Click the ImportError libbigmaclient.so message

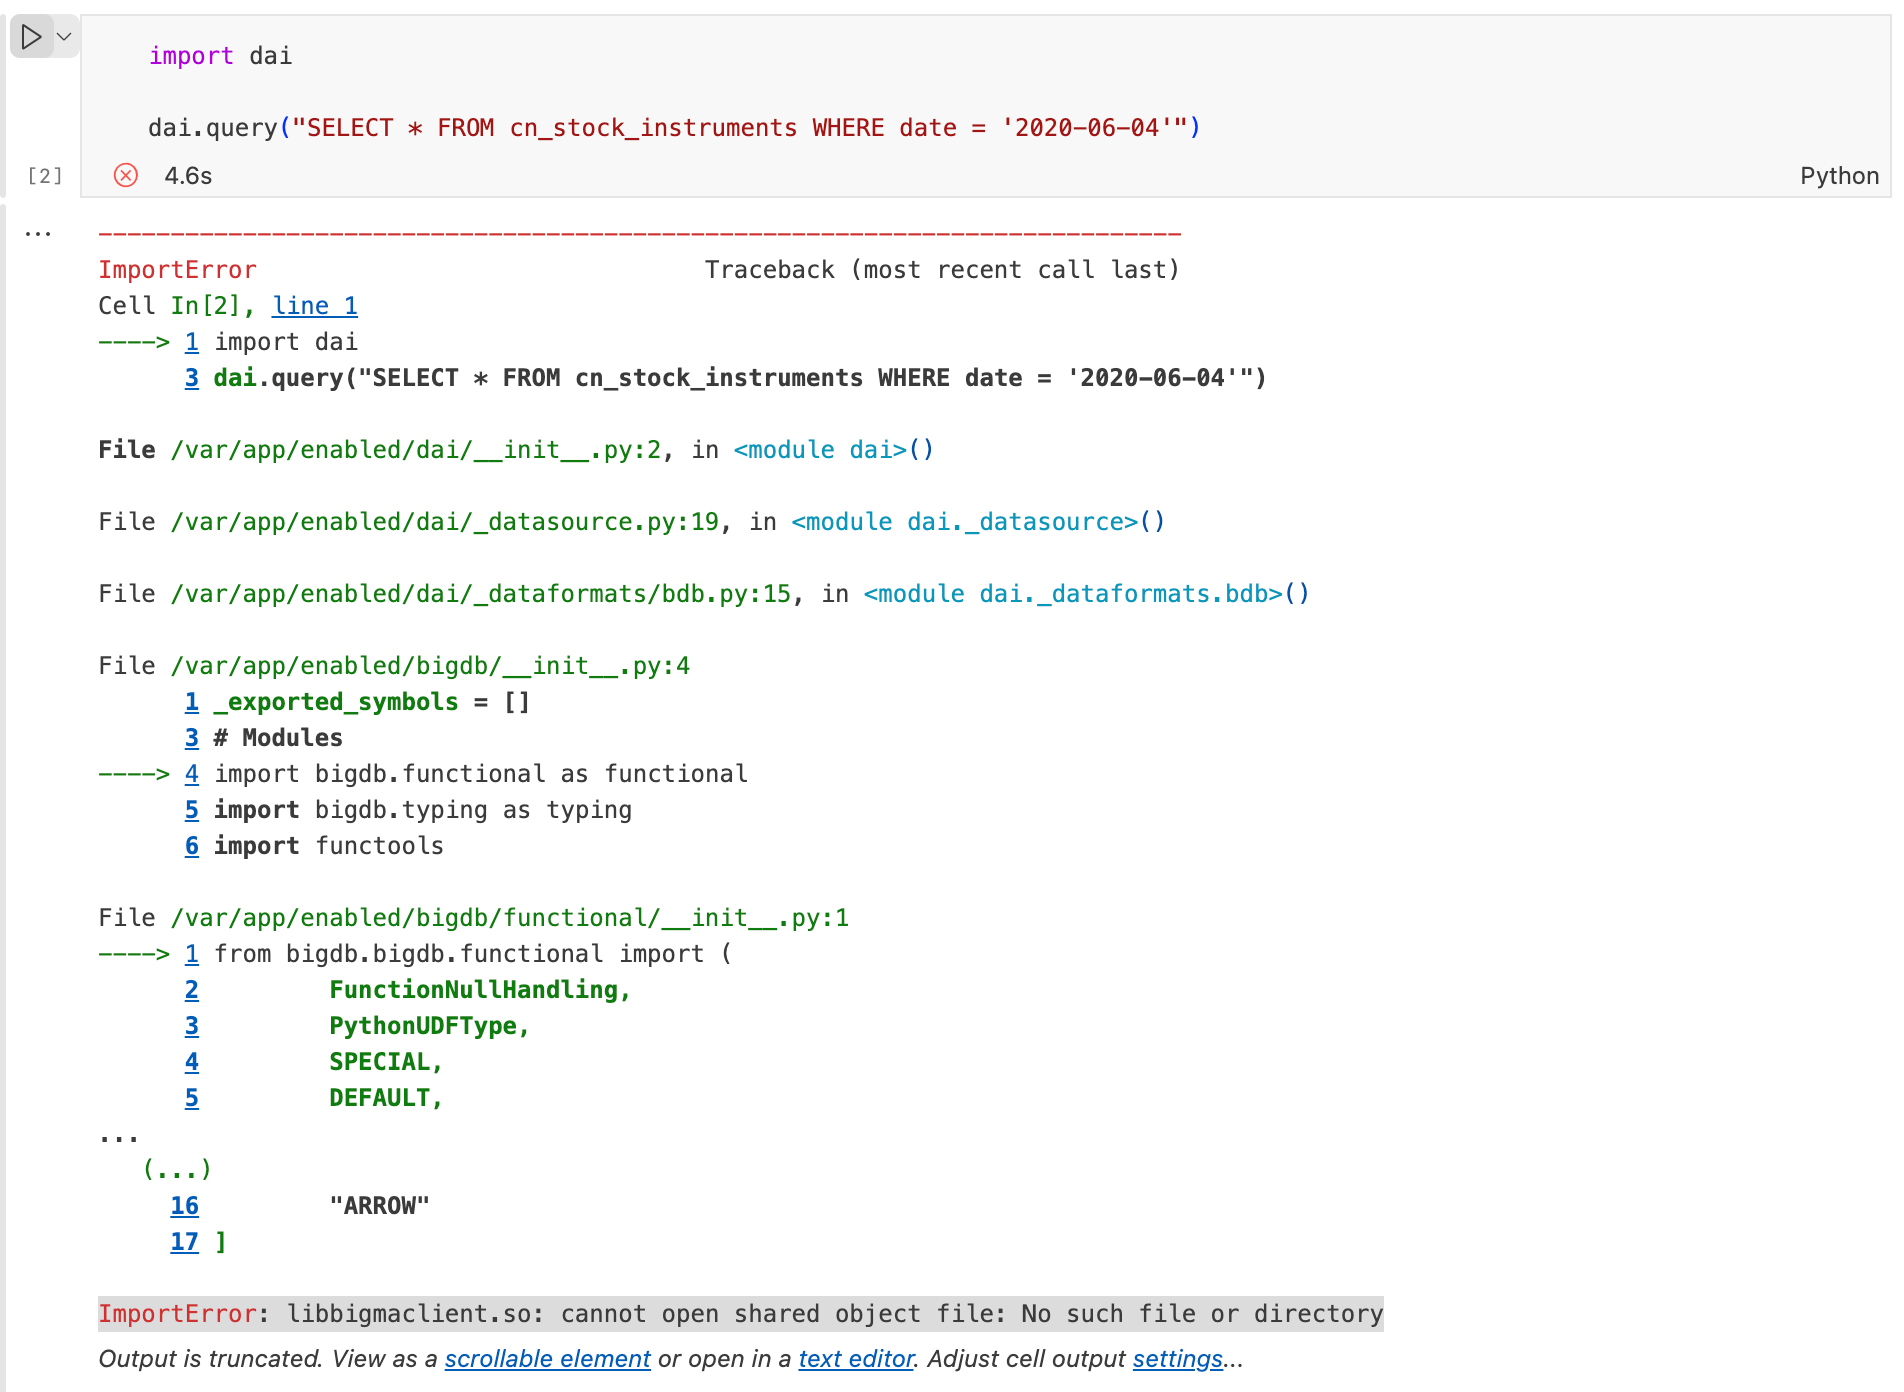point(740,1314)
